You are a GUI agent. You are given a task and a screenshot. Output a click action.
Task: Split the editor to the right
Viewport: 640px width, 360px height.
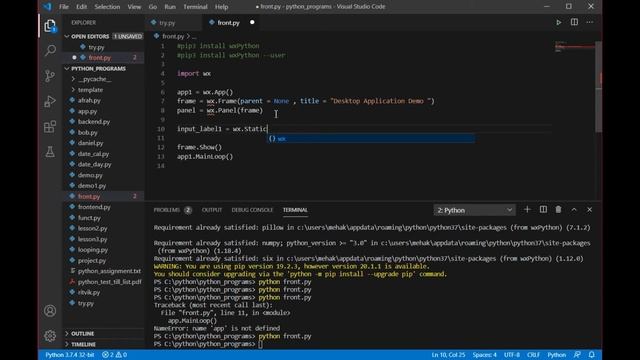574,22
